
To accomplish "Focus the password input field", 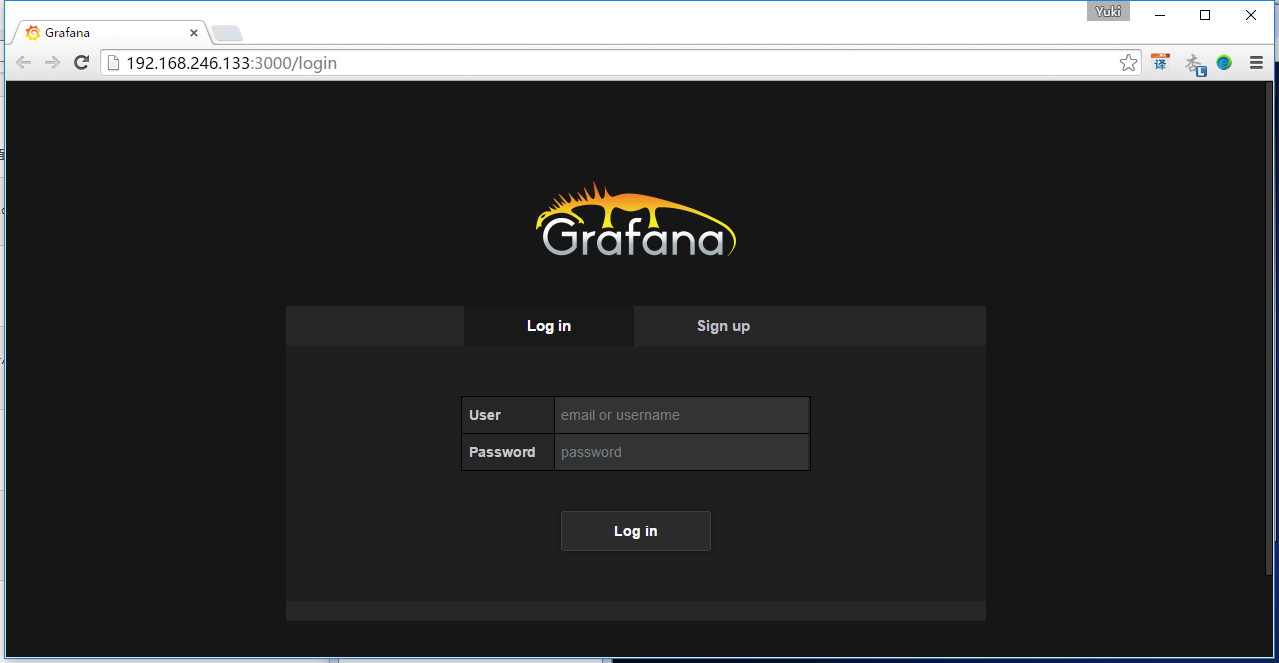I will [x=682, y=452].
